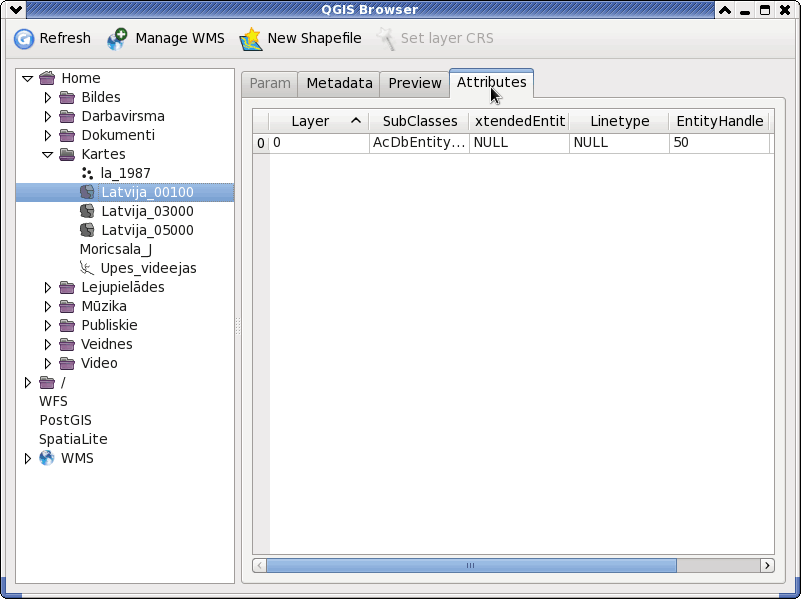Click the Video folder icon
This screenshot has height=599, width=801.
67,363
